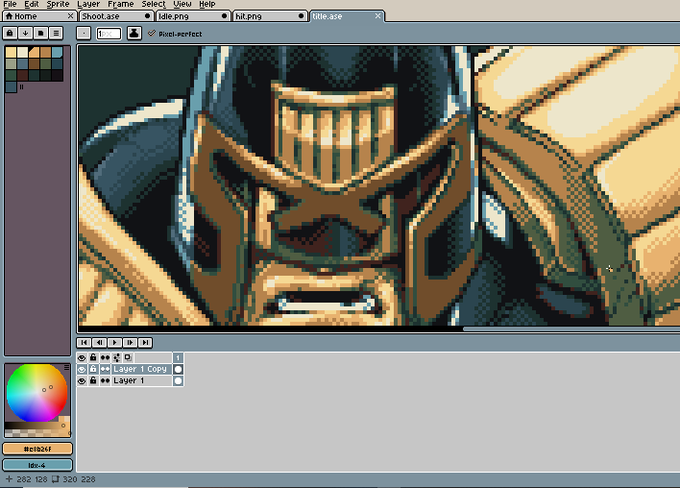Open the ink type button
This screenshot has width=680, height=488.
[134, 33]
